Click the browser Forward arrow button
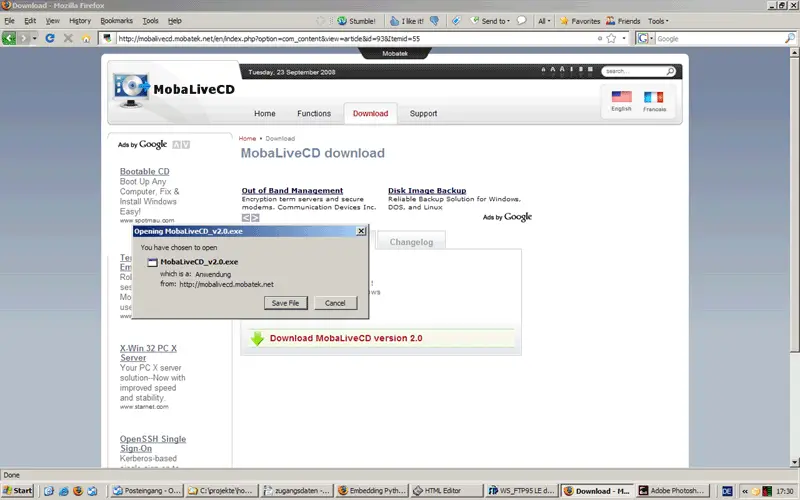Image resolution: width=800 pixels, height=500 pixels. (x=23, y=38)
